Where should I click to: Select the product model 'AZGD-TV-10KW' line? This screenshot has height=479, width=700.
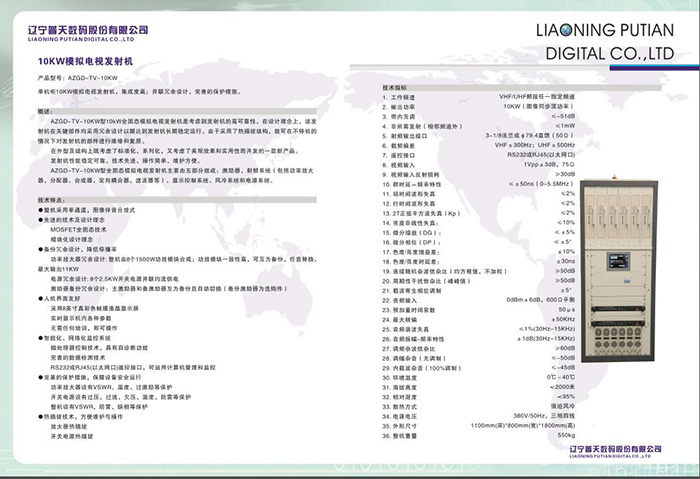pos(78,78)
